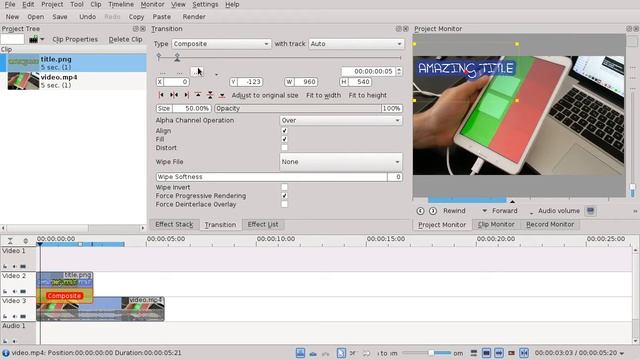
Task: Open the with track Auto dropdown
Action: tap(356, 44)
